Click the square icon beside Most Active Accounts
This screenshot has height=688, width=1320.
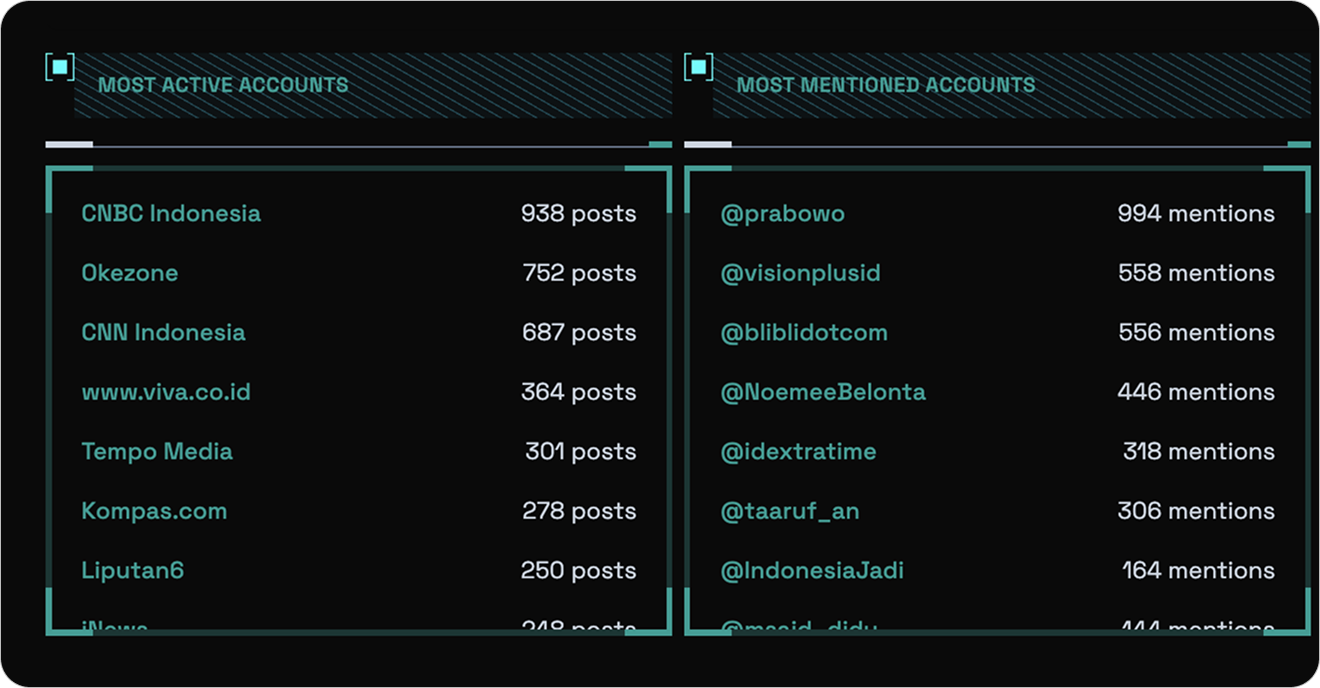click(x=60, y=67)
